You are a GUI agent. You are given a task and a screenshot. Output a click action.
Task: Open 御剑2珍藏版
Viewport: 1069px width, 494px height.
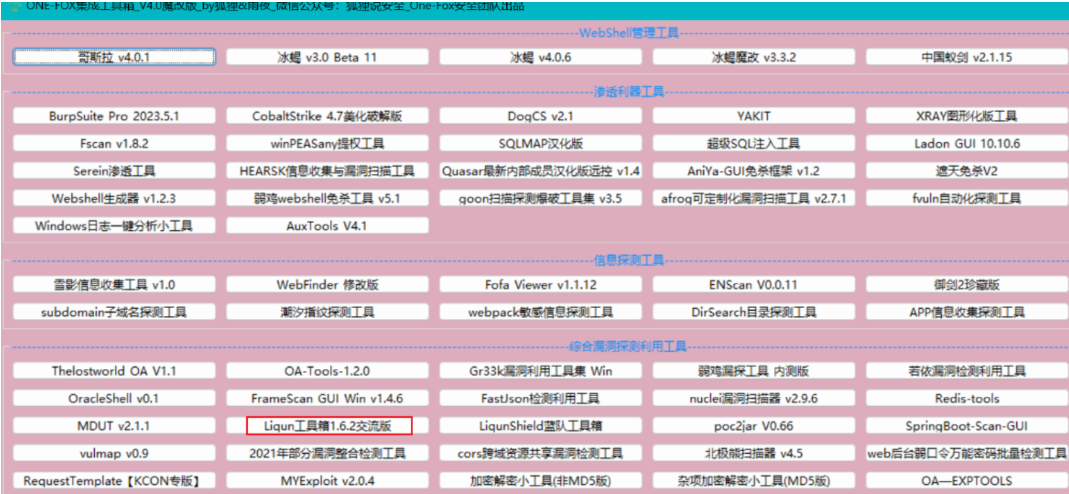[x=967, y=284]
